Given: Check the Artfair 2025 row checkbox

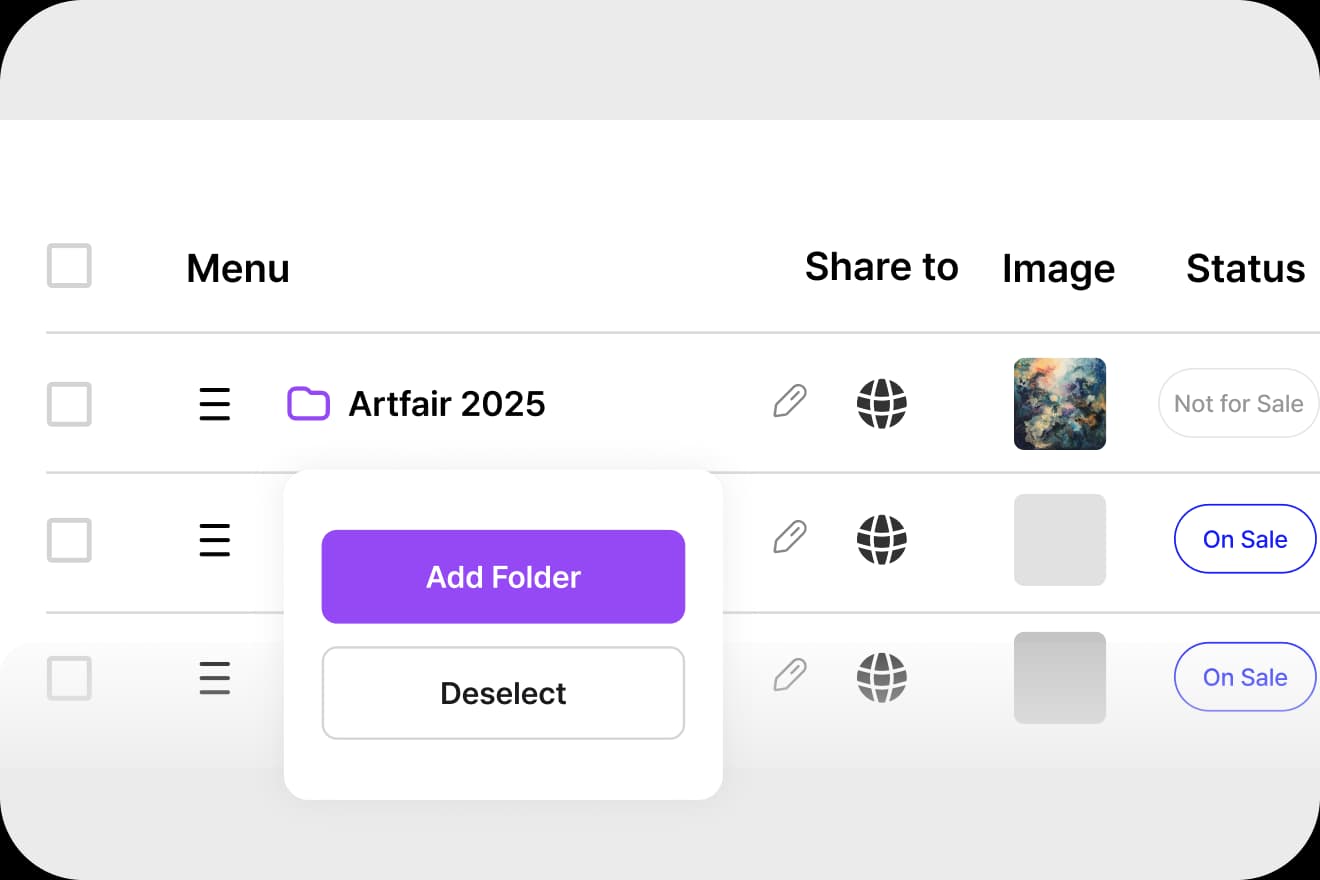Looking at the screenshot, I should coord(69,404).
